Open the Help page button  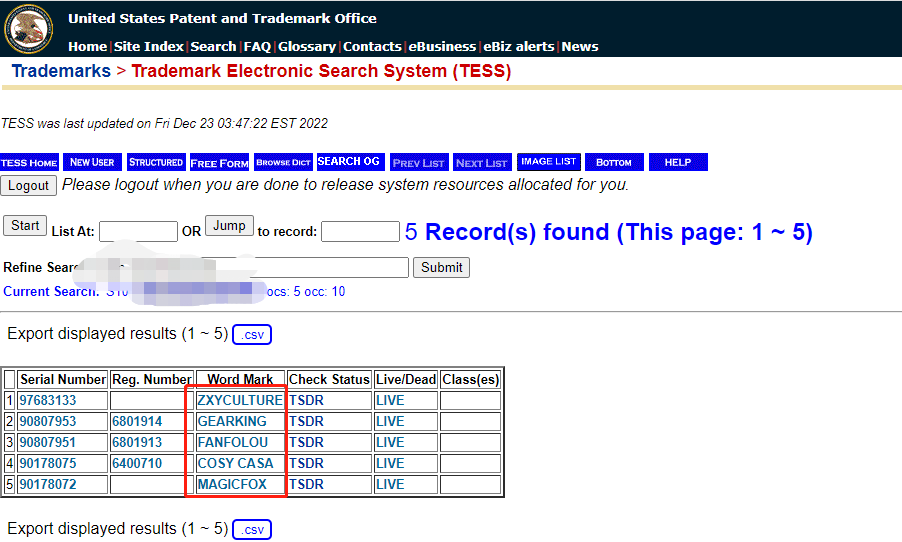677,162
